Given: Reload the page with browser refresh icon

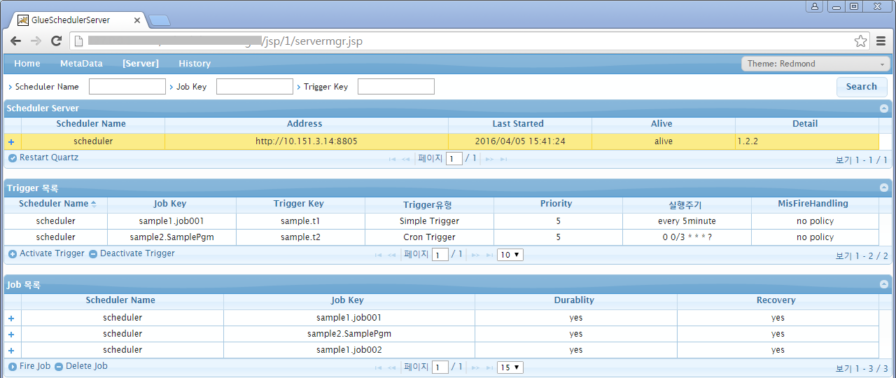Looking at the screenshot, I should click(x=56, y=41).
